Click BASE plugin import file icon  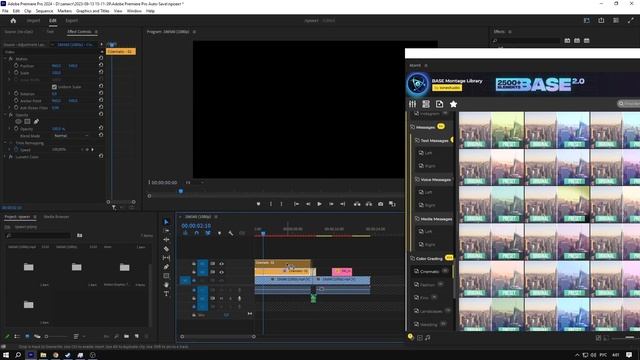click(439, 104)
